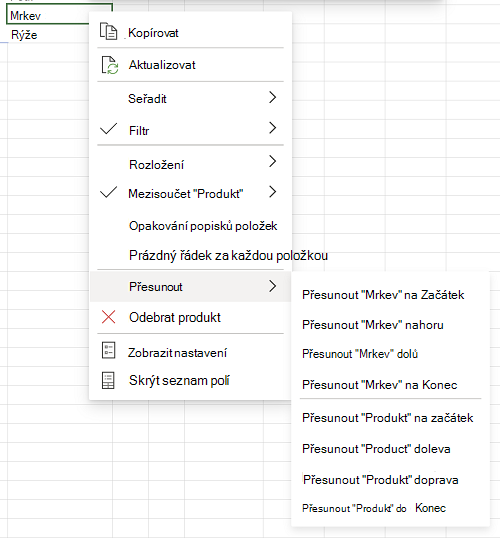Select Přesunout "Mrkev" na Začátek
The image size is (500, 538).
(383, 295)
